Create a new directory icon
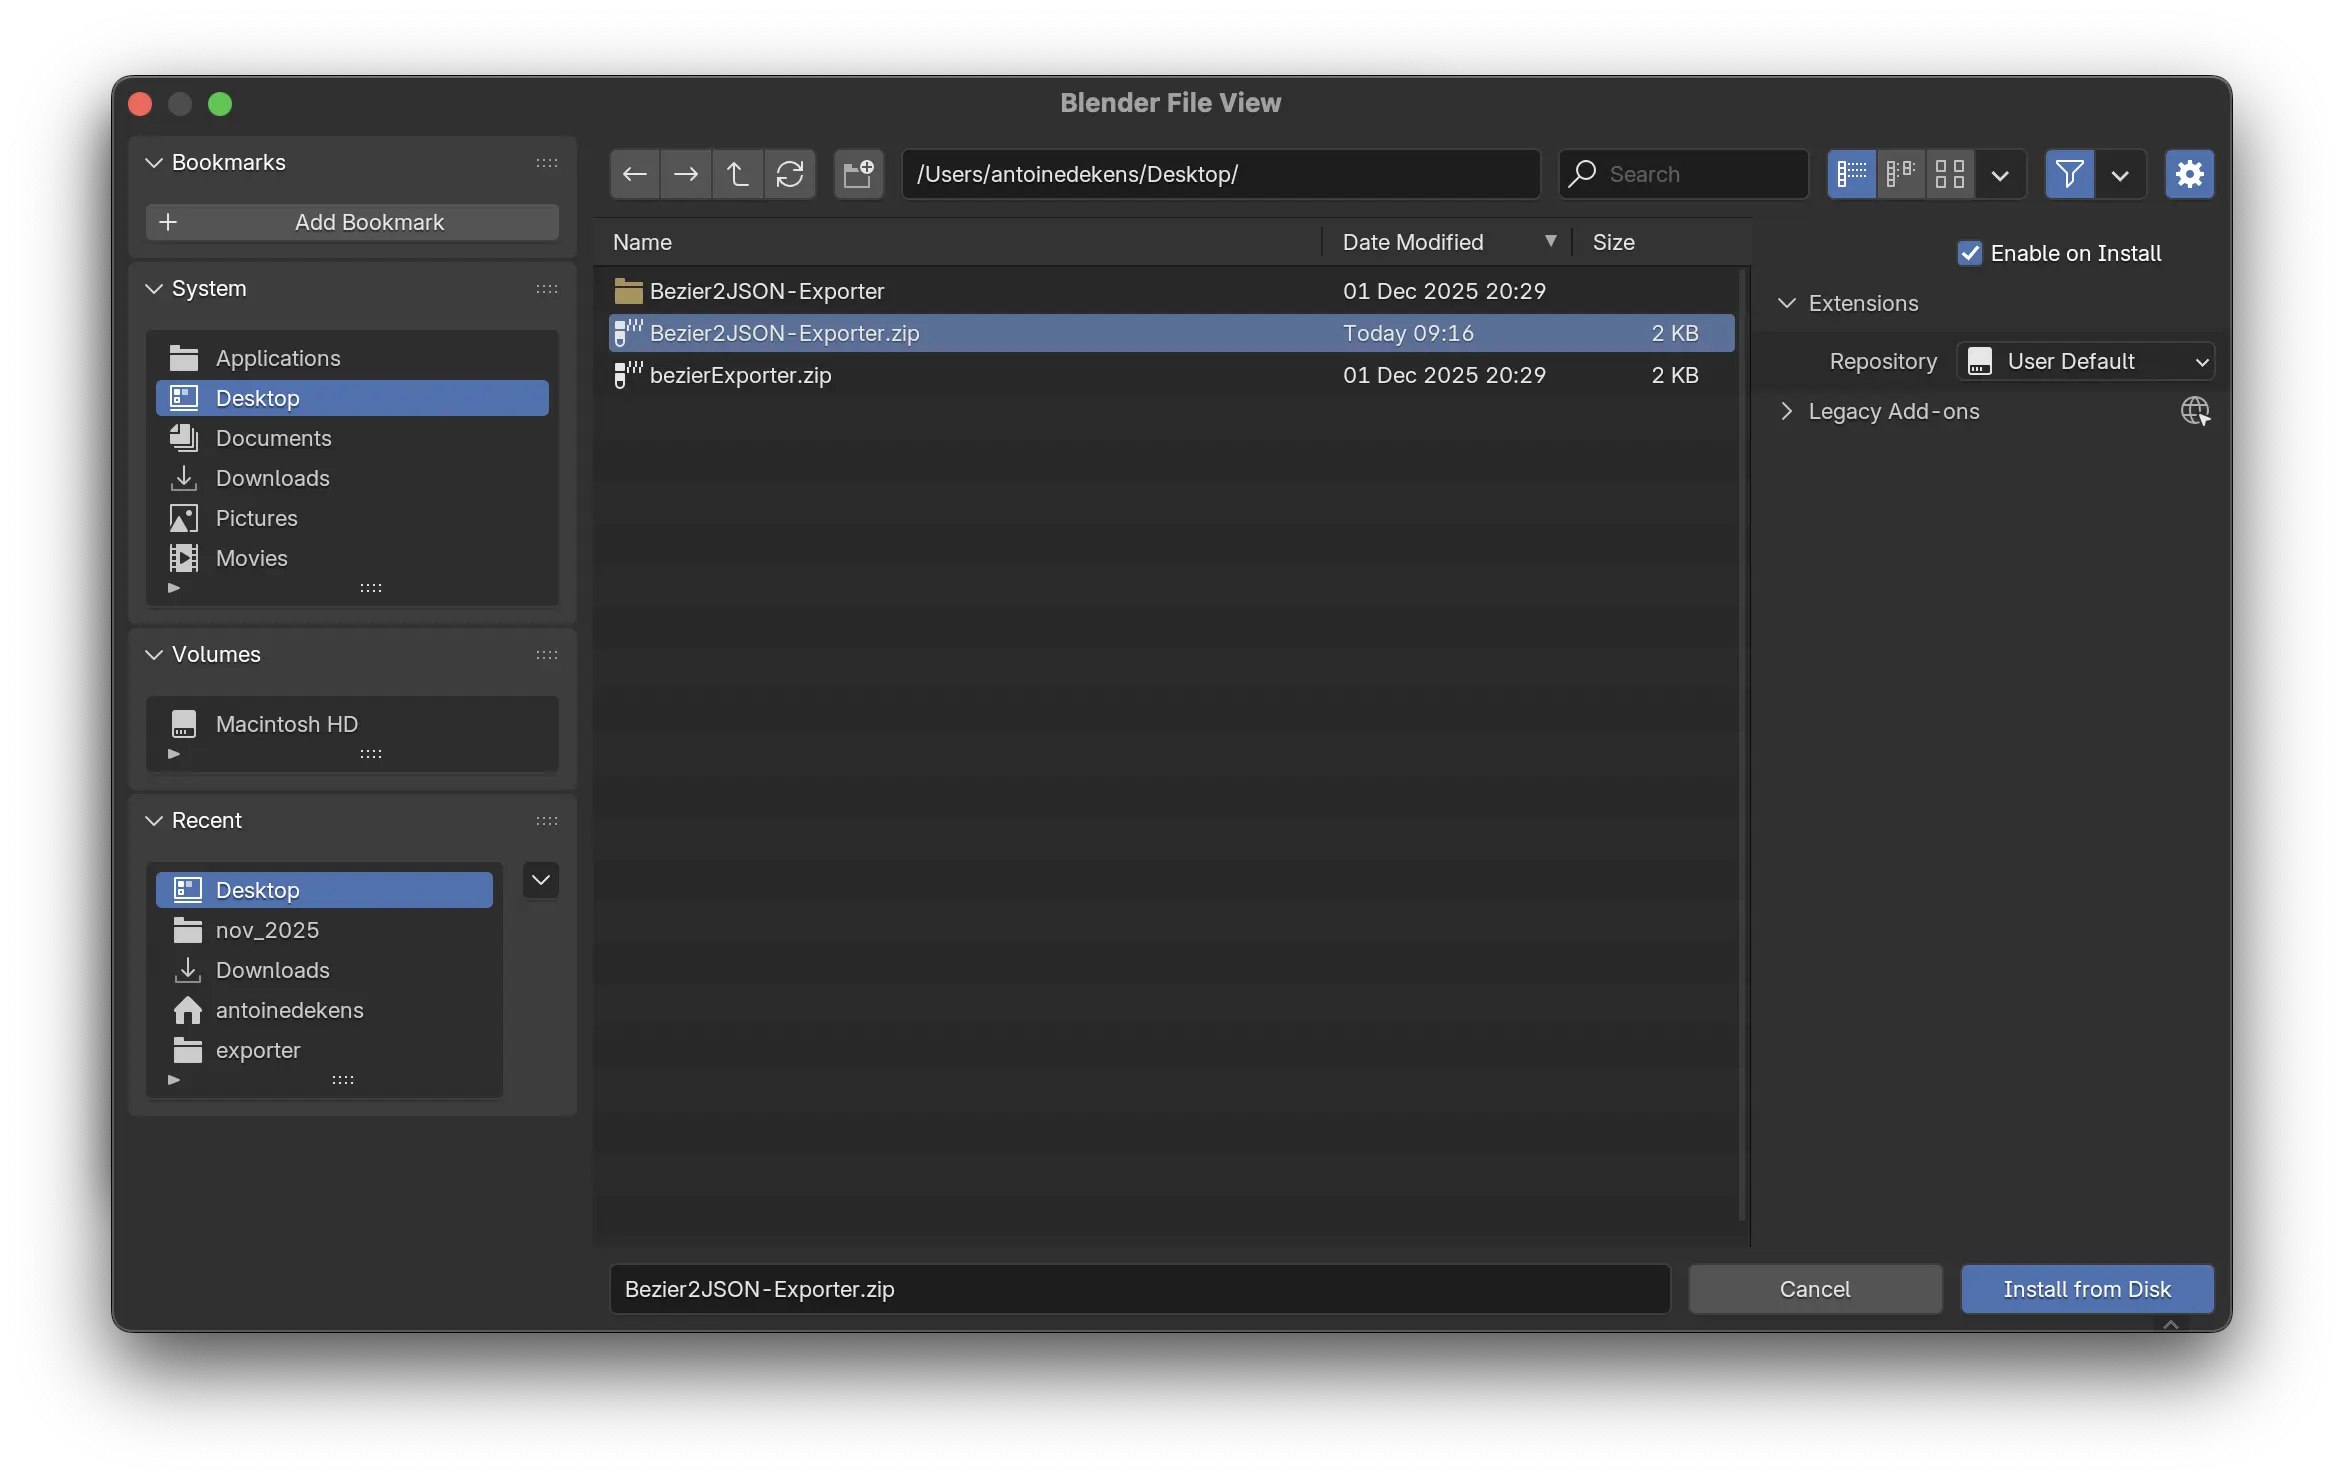 pyautogui.click(x=858, y=174)
